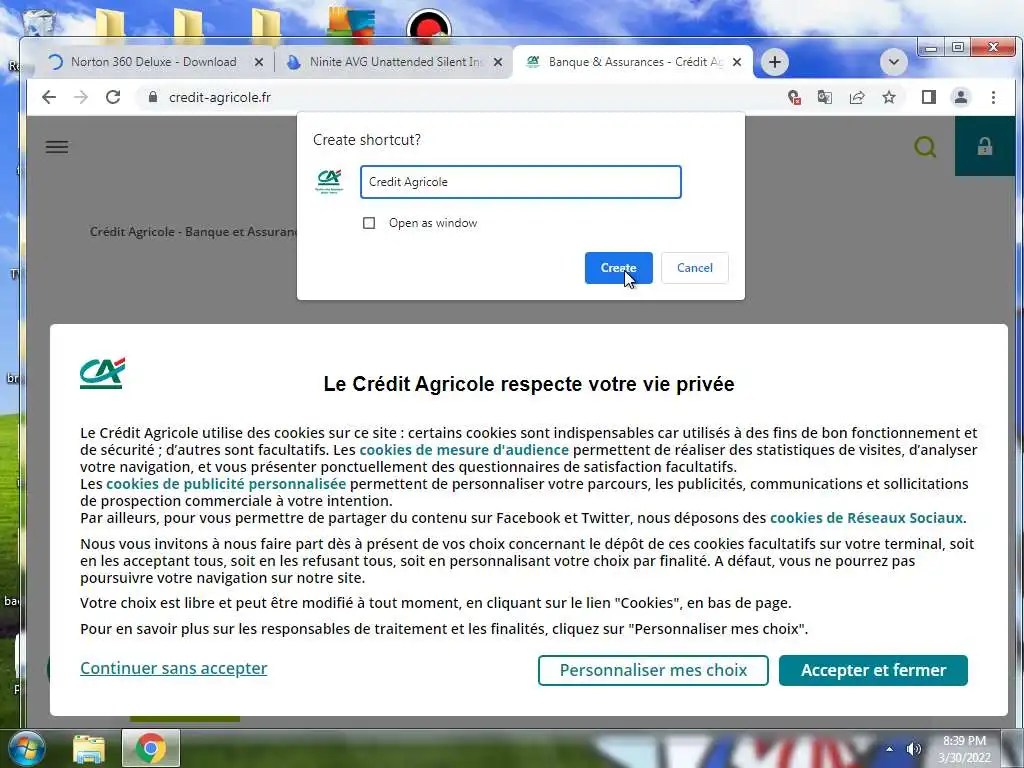Image resolution: width=1024 pixels, height=768 pixels.
Task: Close the Ninite AVG tab
Action: tap(498, 62)
